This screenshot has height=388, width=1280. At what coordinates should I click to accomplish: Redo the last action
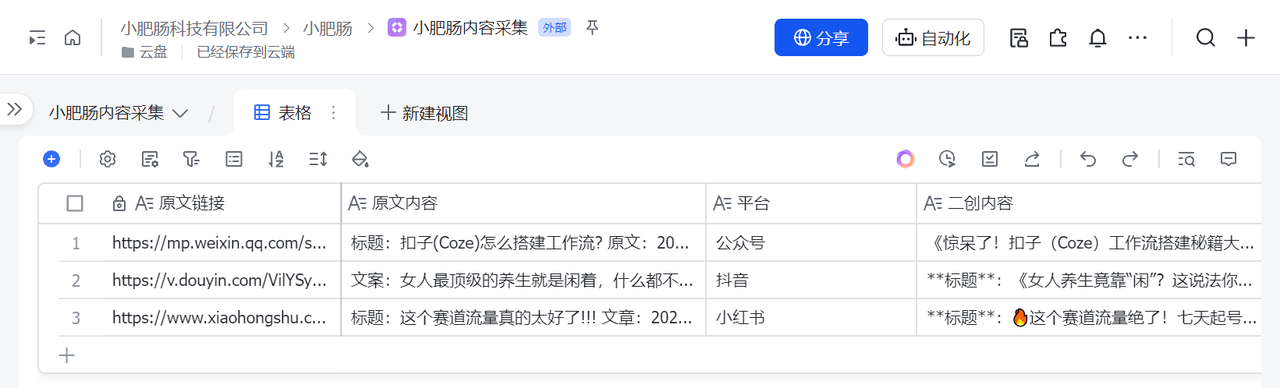click(x=1130, y=159)
